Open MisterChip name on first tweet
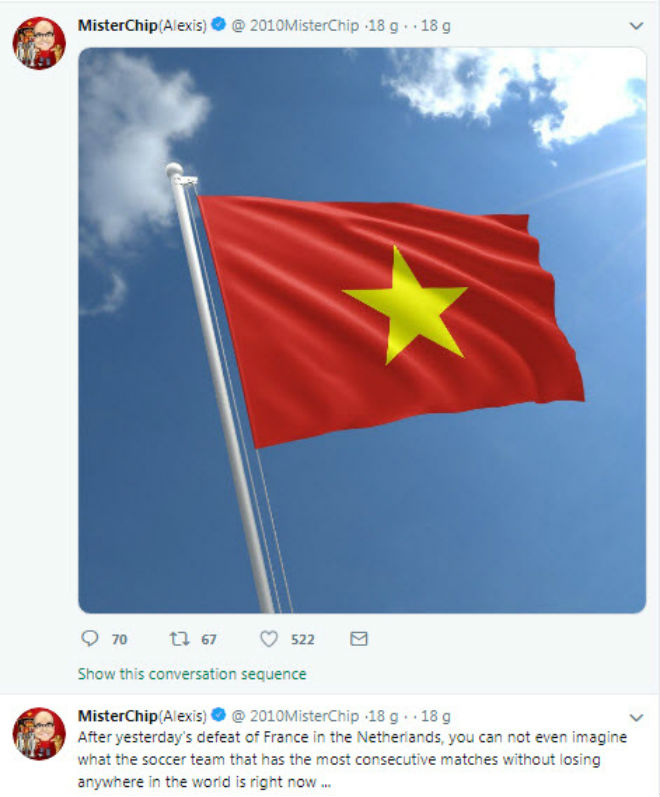Image resolution: width=660 pixels, height=797 pixels. pyautogui.click(x=142, y=25)
